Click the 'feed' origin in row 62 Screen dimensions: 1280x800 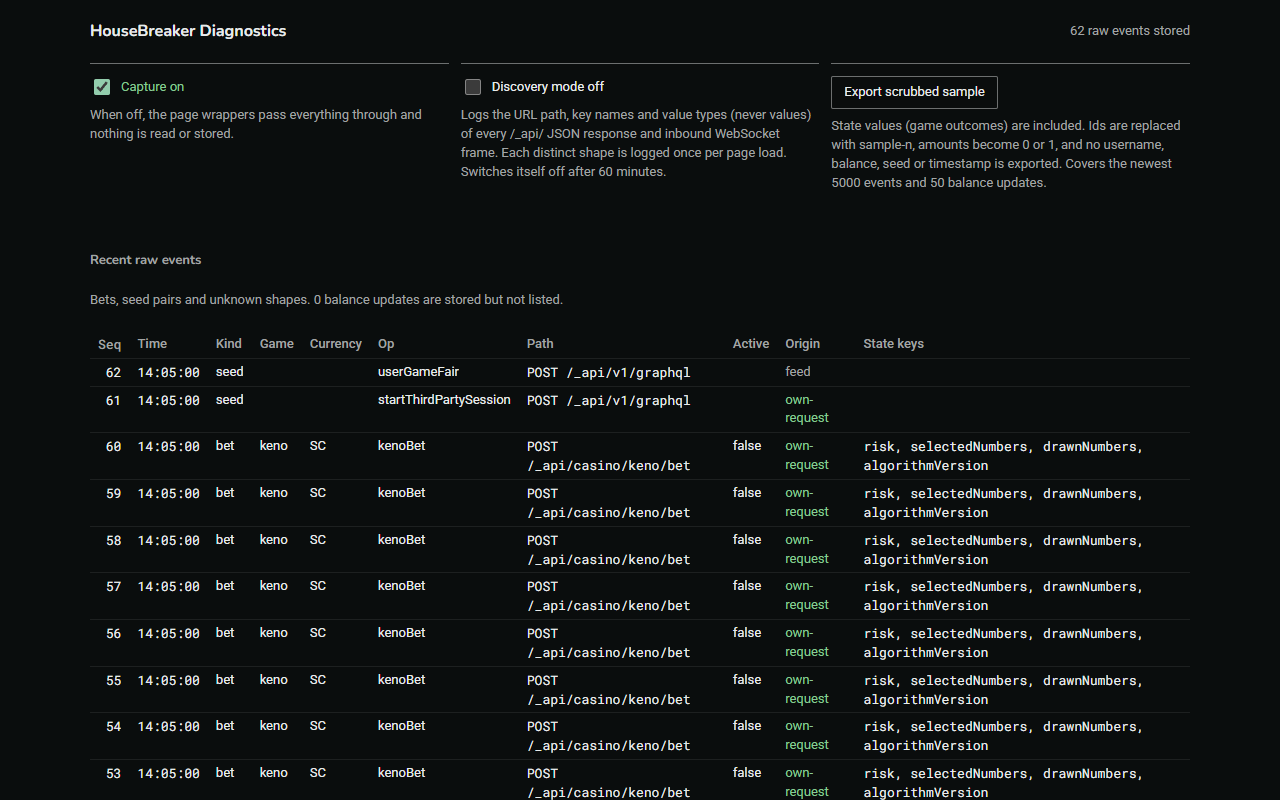(x=798, y=372)
